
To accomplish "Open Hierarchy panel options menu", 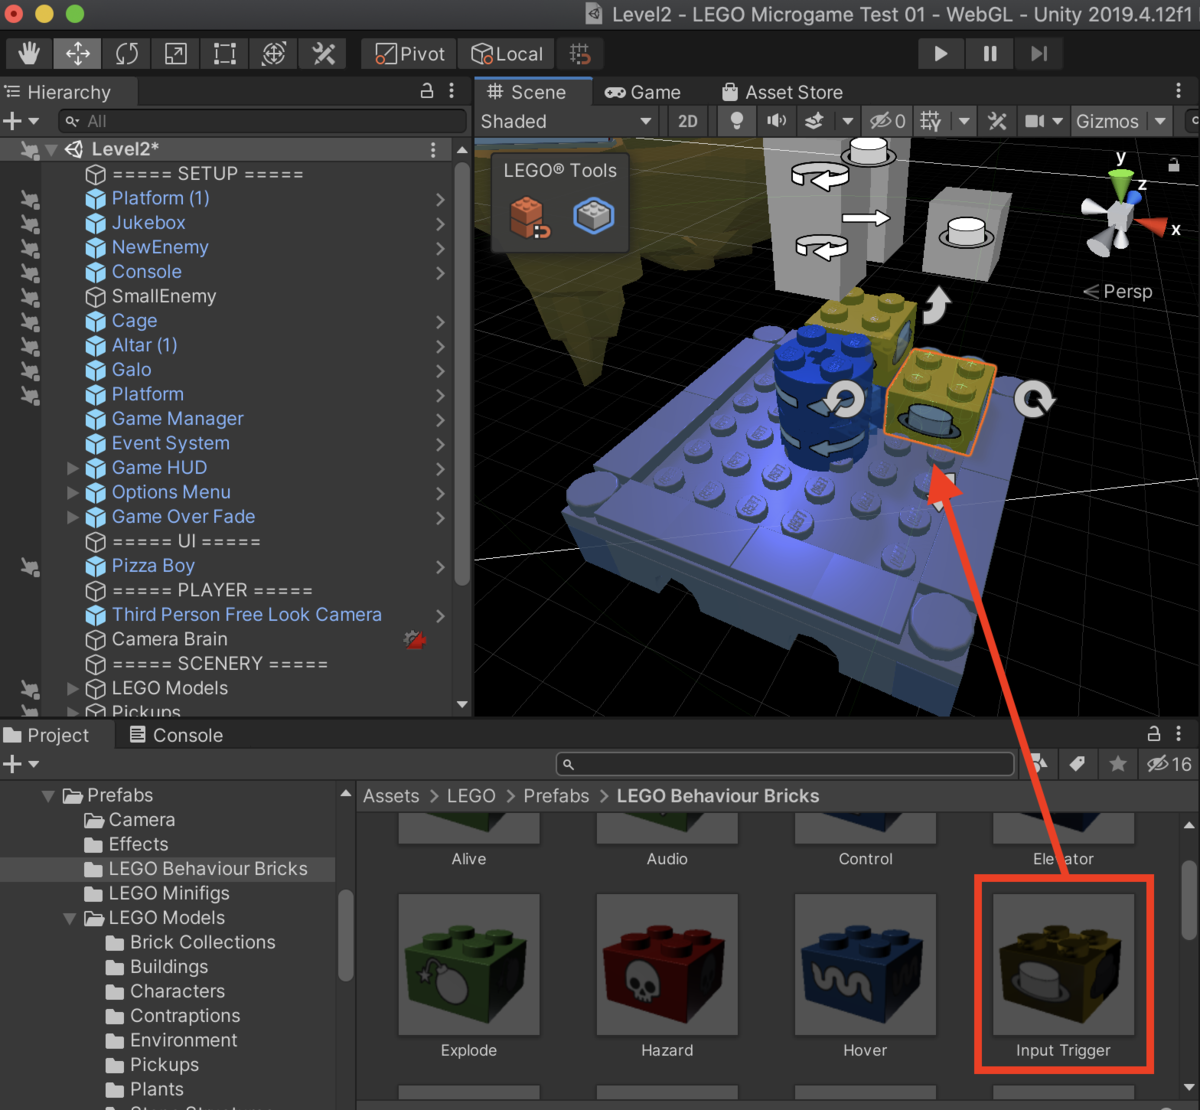I will 452,91.
